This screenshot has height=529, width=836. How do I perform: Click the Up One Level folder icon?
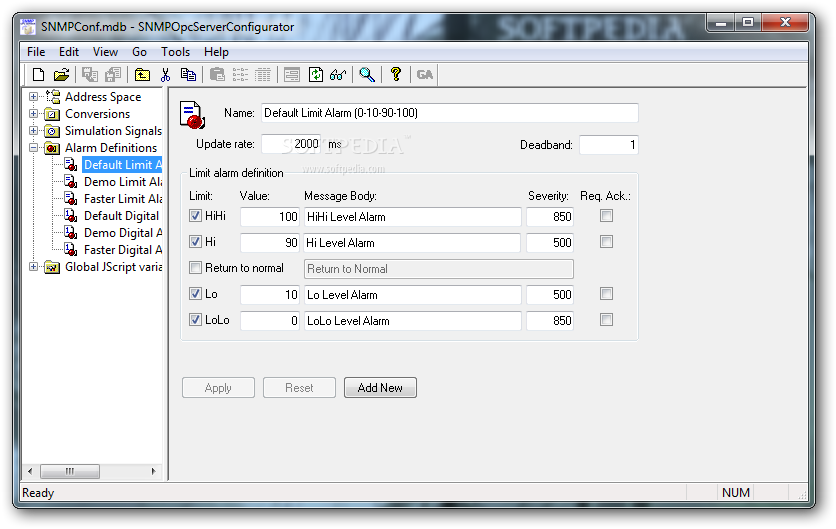[x=142, y=75]
